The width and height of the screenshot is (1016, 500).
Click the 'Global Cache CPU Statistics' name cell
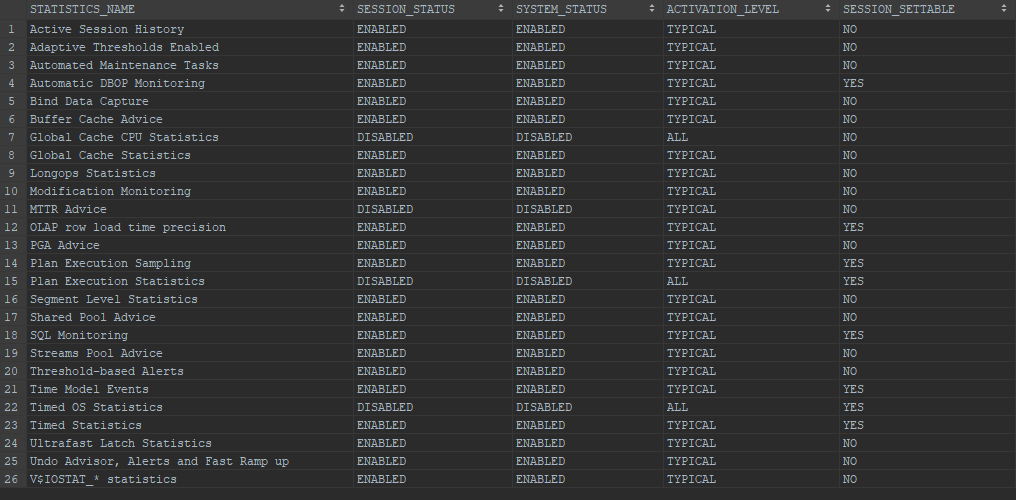pyautogui.click(x=123, y=137)
